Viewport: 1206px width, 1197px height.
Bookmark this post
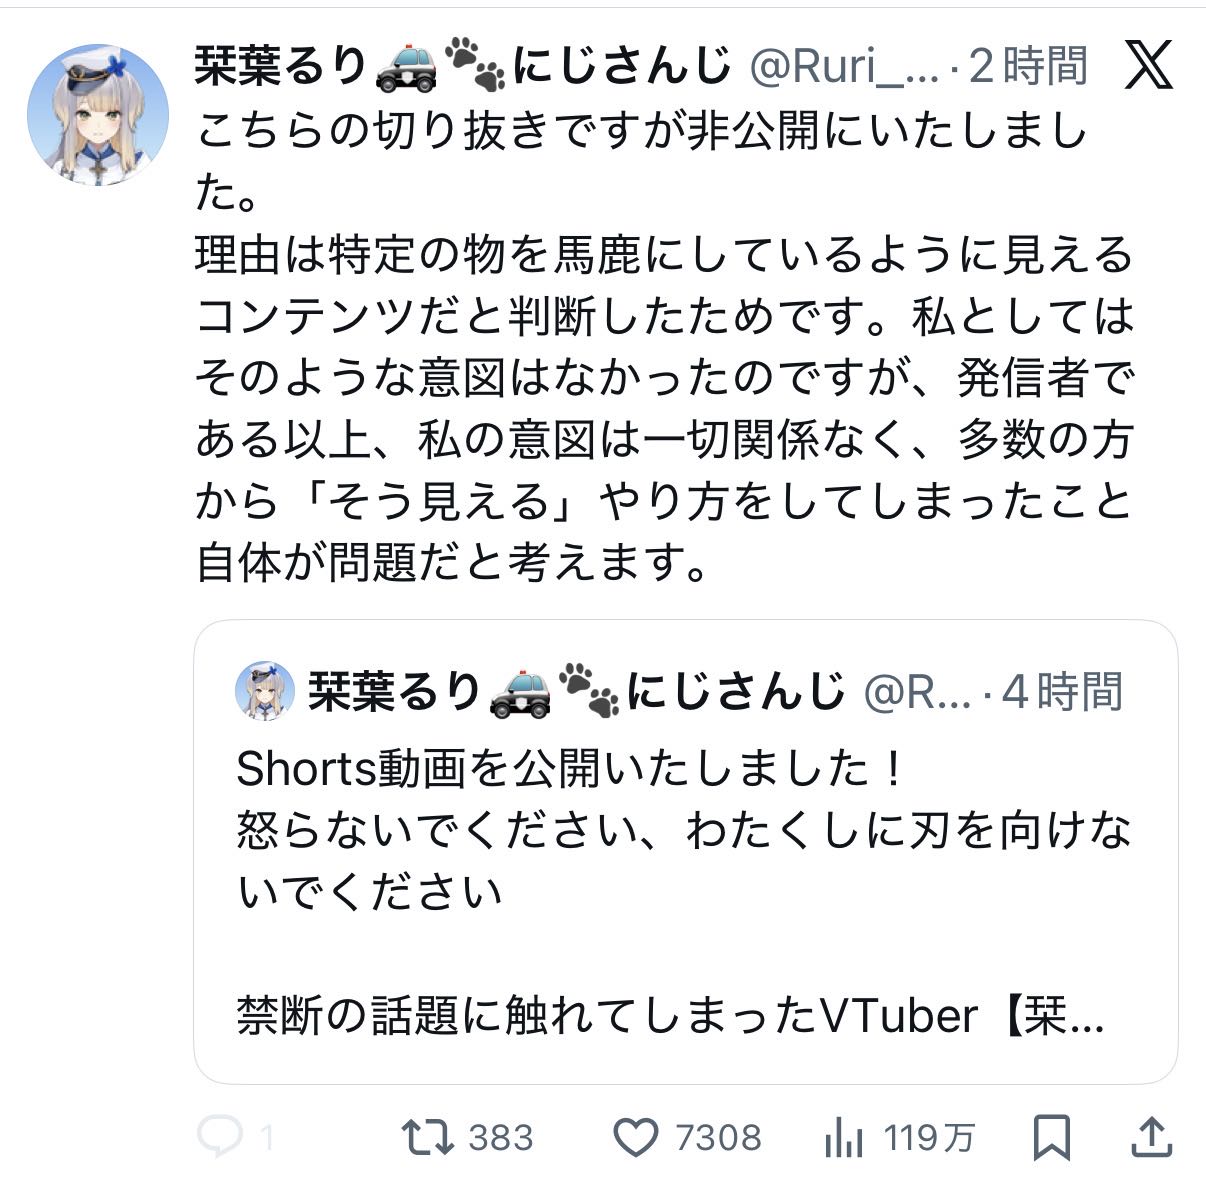pos(1051,1137)
